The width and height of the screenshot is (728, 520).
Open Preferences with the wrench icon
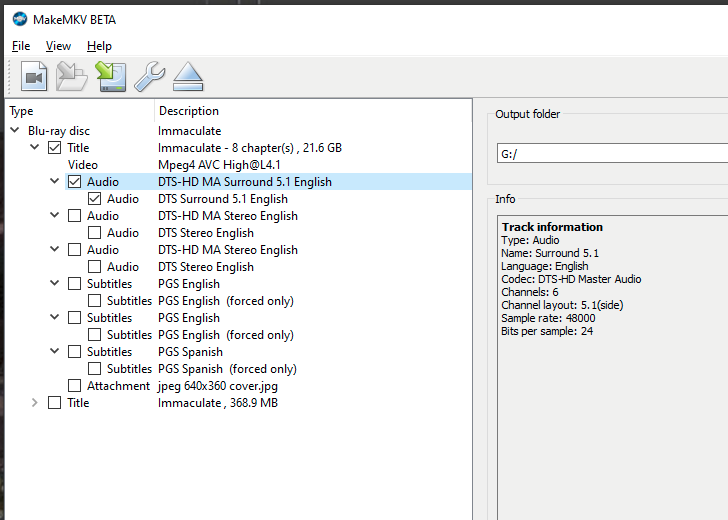(149, 76)
